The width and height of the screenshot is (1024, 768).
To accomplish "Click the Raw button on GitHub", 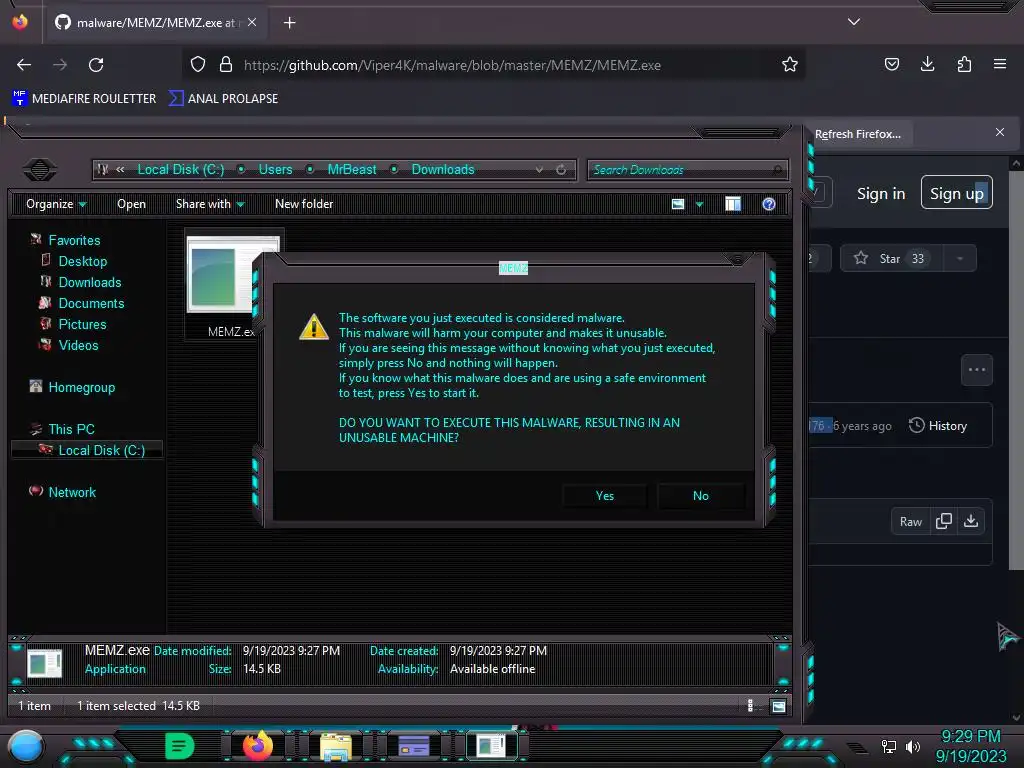I will pyautogui.click(x=910, y=522).
